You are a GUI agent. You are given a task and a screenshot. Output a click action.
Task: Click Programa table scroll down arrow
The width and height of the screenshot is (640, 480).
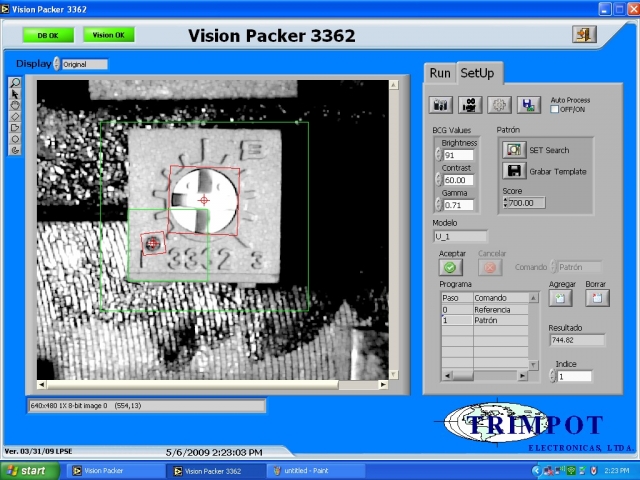point(533,364)
